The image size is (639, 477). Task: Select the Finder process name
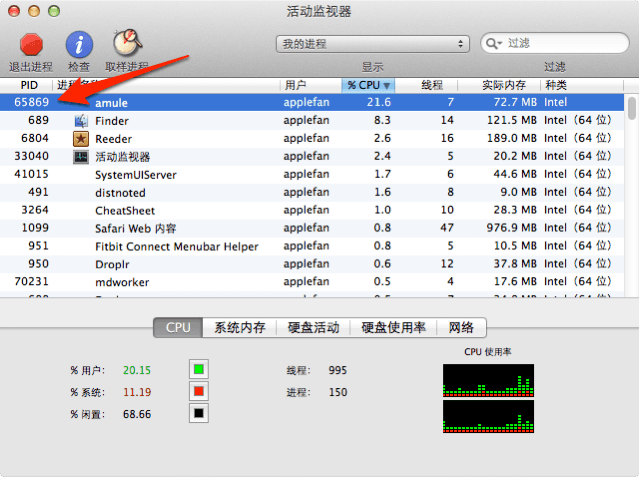point(112,121)
